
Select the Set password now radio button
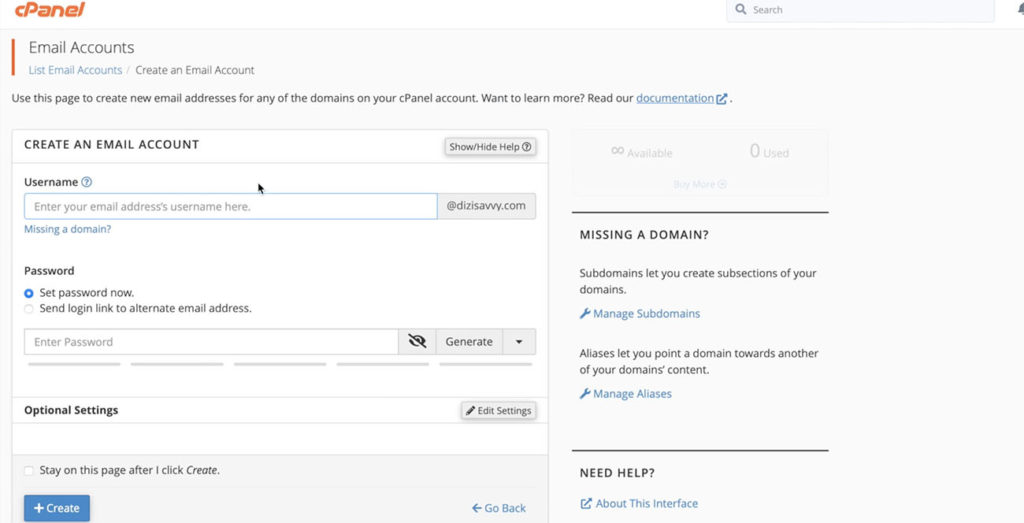click(29, 293)
